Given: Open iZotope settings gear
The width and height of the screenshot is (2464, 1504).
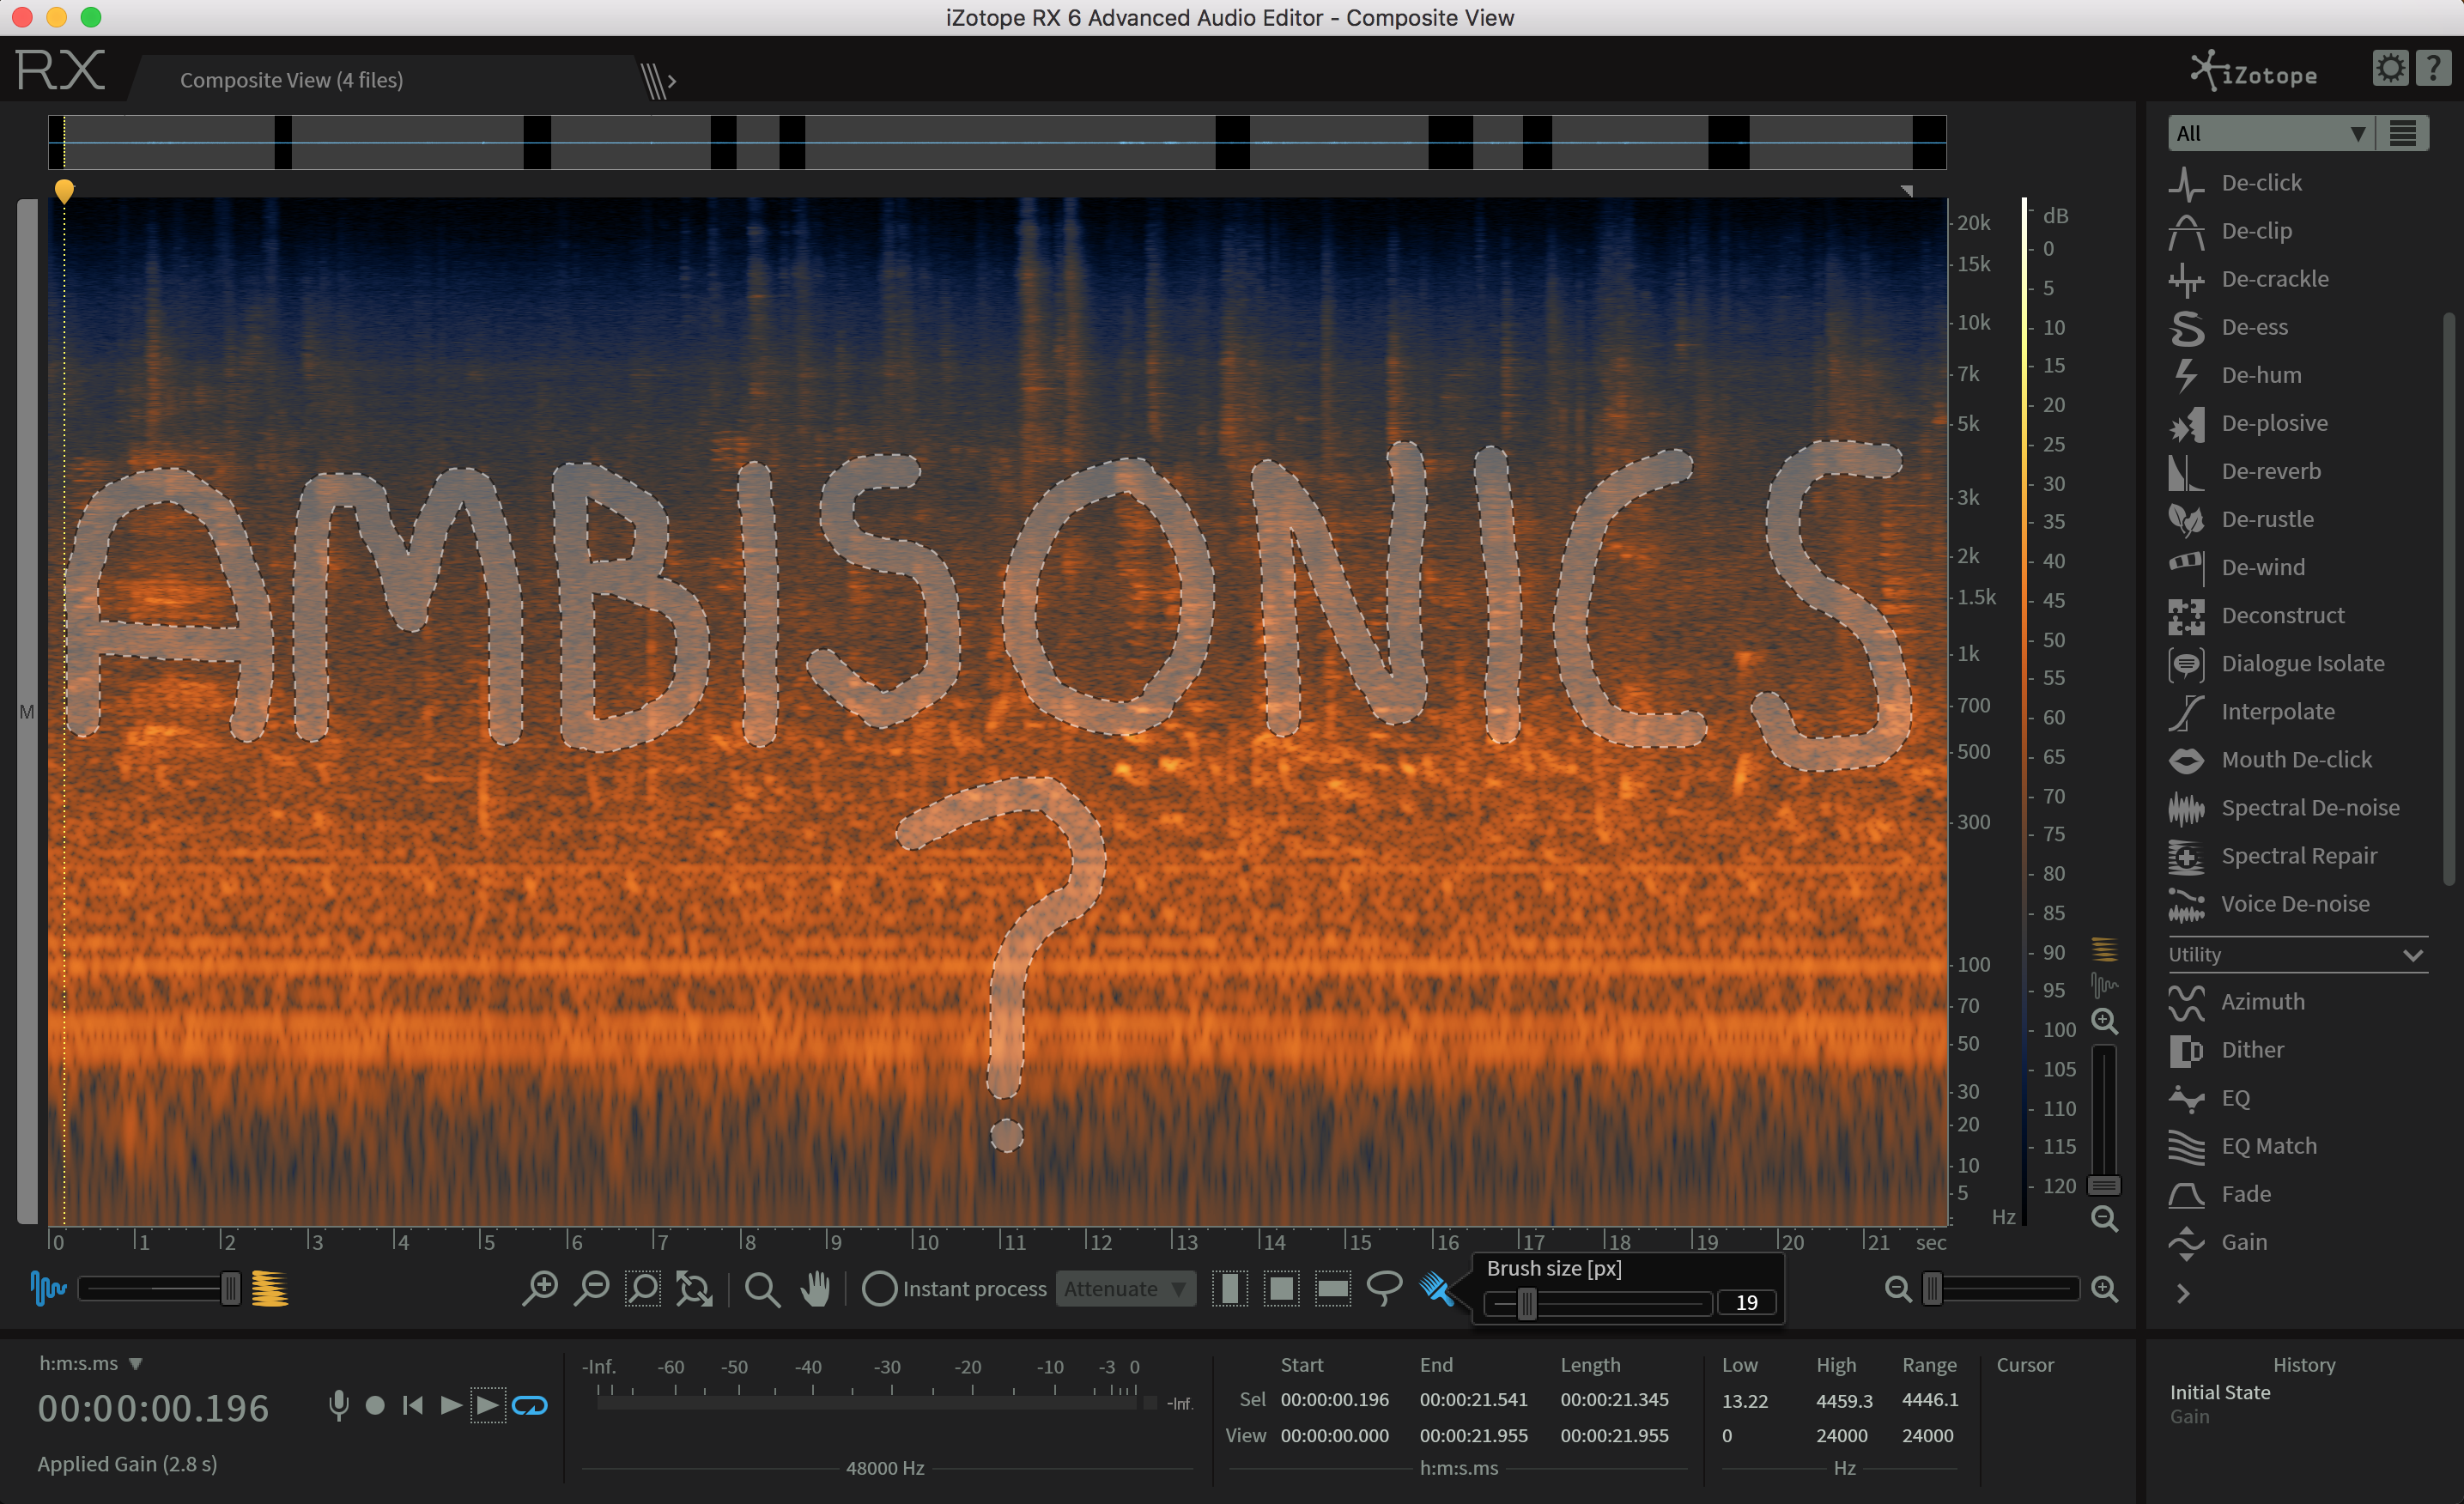Looking at the screenshot, I should 2390,69.
